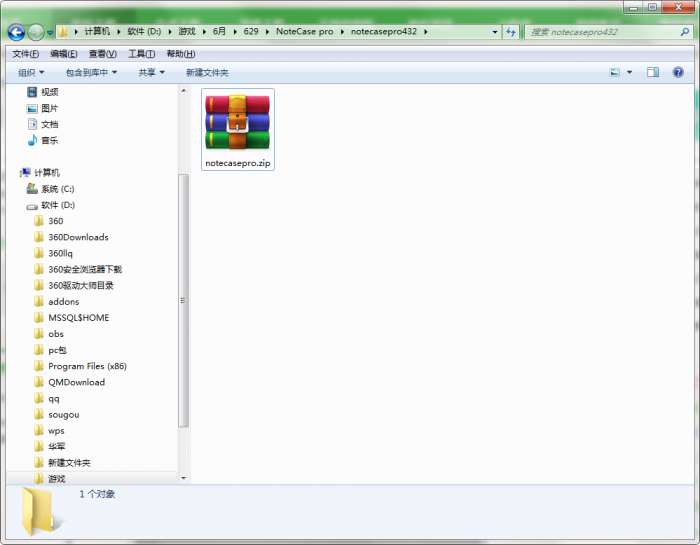
Task: Click the details pane folder icon
Action: coord(39,511)
